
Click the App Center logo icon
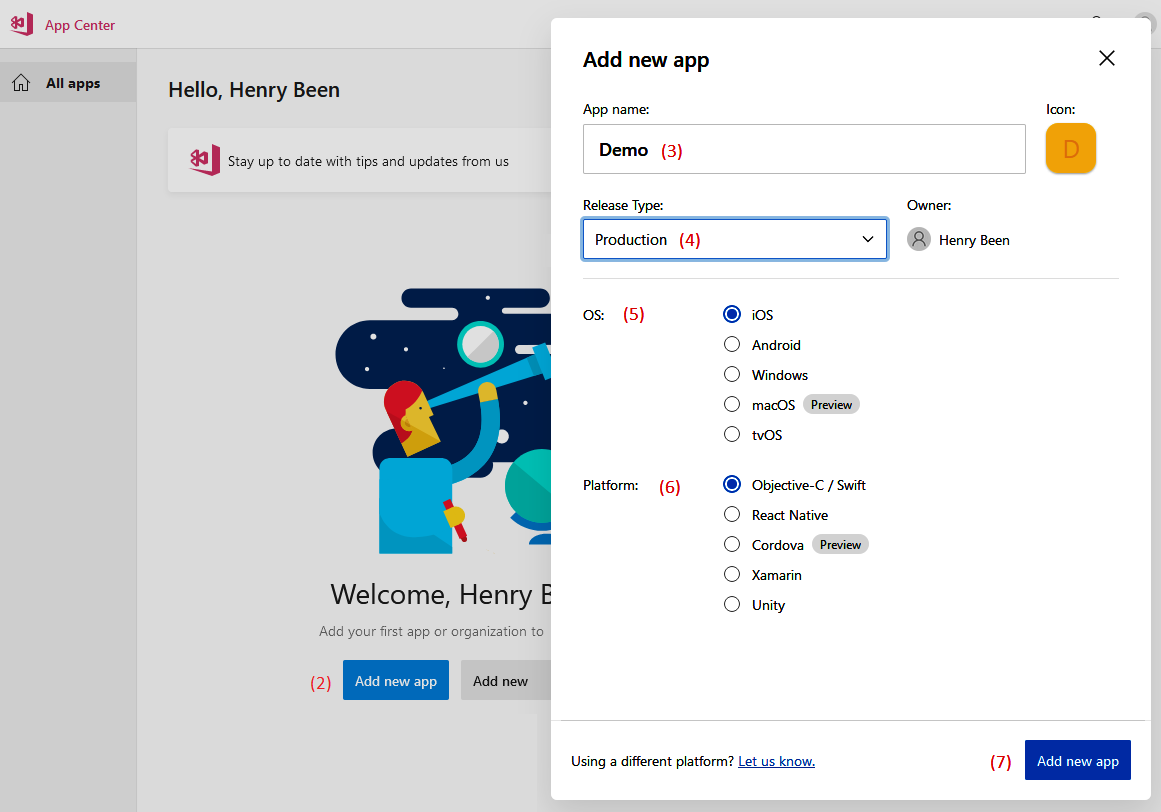point(22,24)
